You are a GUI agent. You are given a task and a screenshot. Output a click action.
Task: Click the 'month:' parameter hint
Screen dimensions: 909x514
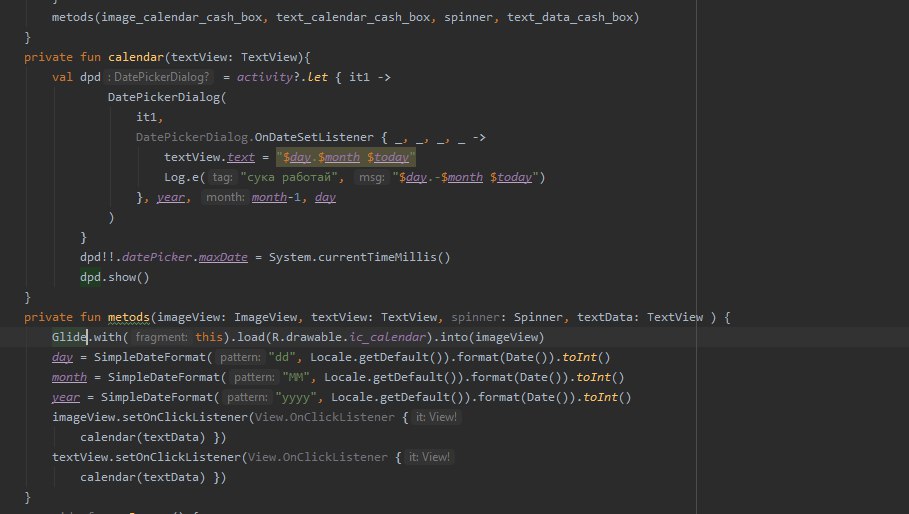click(x=226, y=197)
